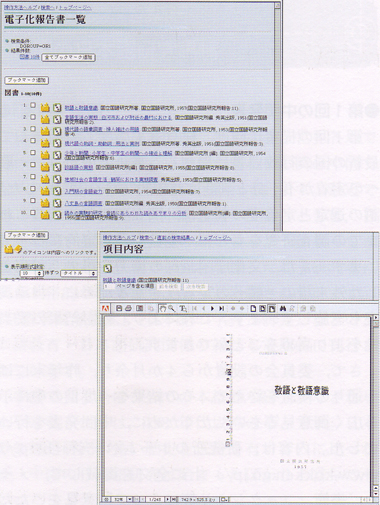This screenshot has height=505, width=380.
Task: Open document icon in list row 5
Action: [57, 155]
